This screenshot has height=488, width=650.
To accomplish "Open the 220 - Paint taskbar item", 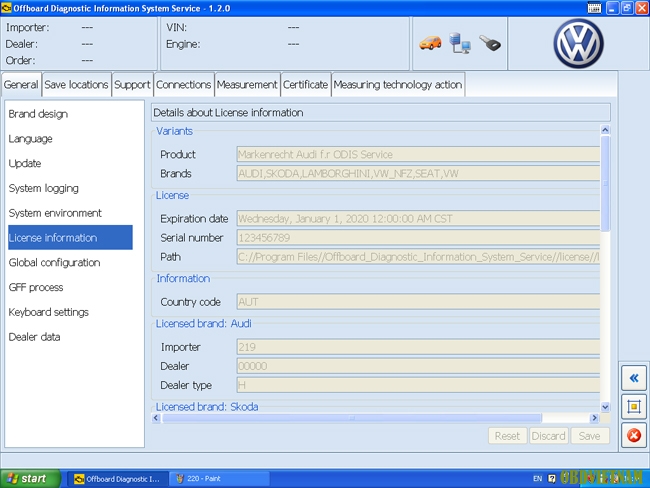I will [x=219, y=478].
